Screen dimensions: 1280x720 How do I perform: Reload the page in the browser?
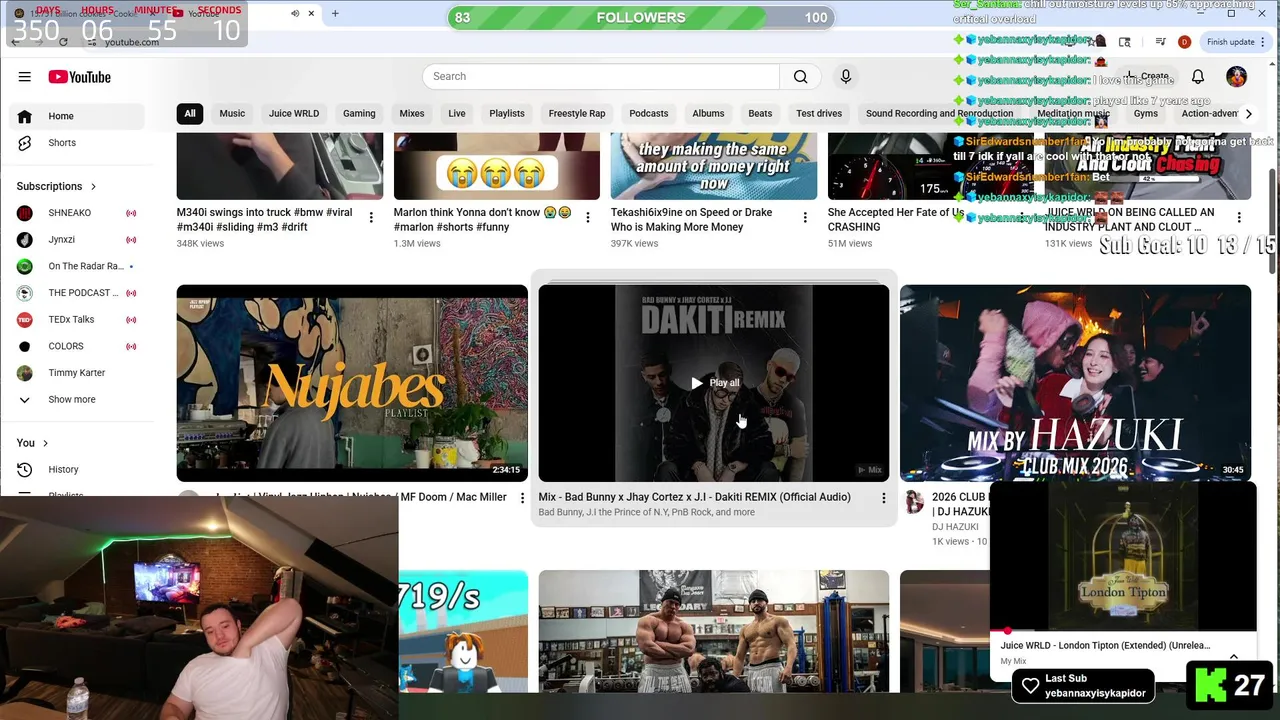click(x=64, y=42)
